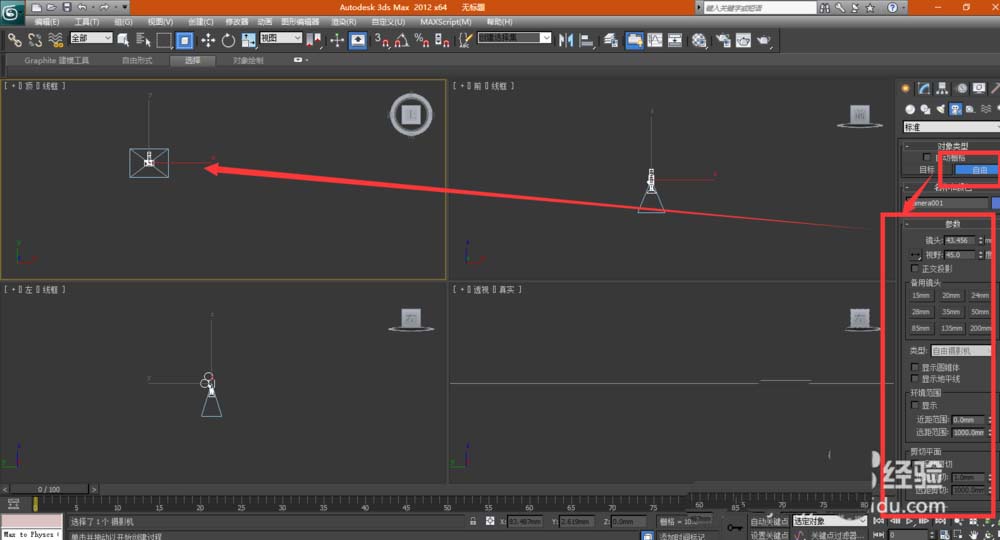Open the MAXScript(M) menu

coord(445,22)
